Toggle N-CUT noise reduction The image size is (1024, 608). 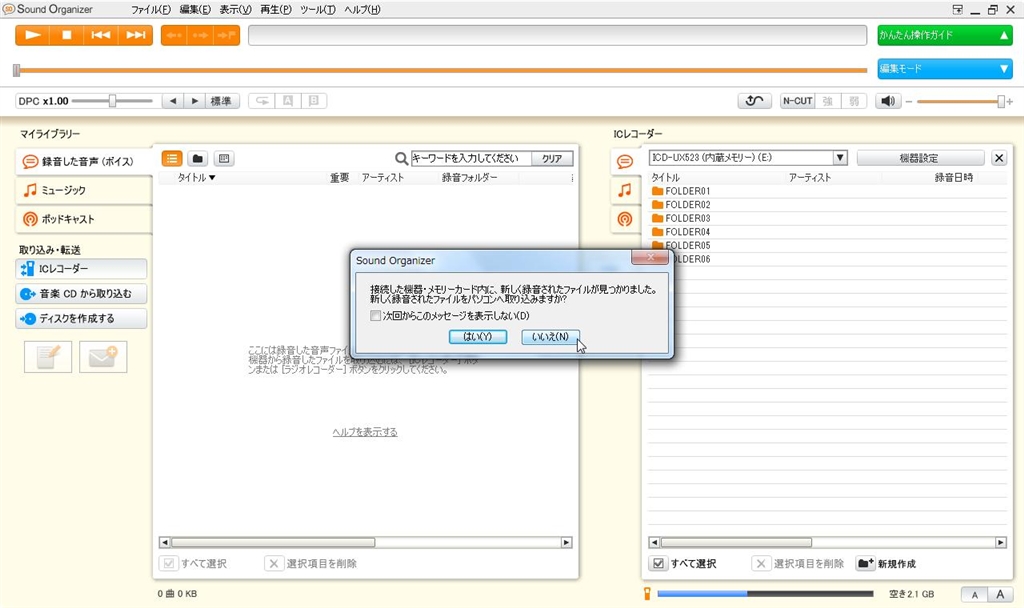point(797,101)
